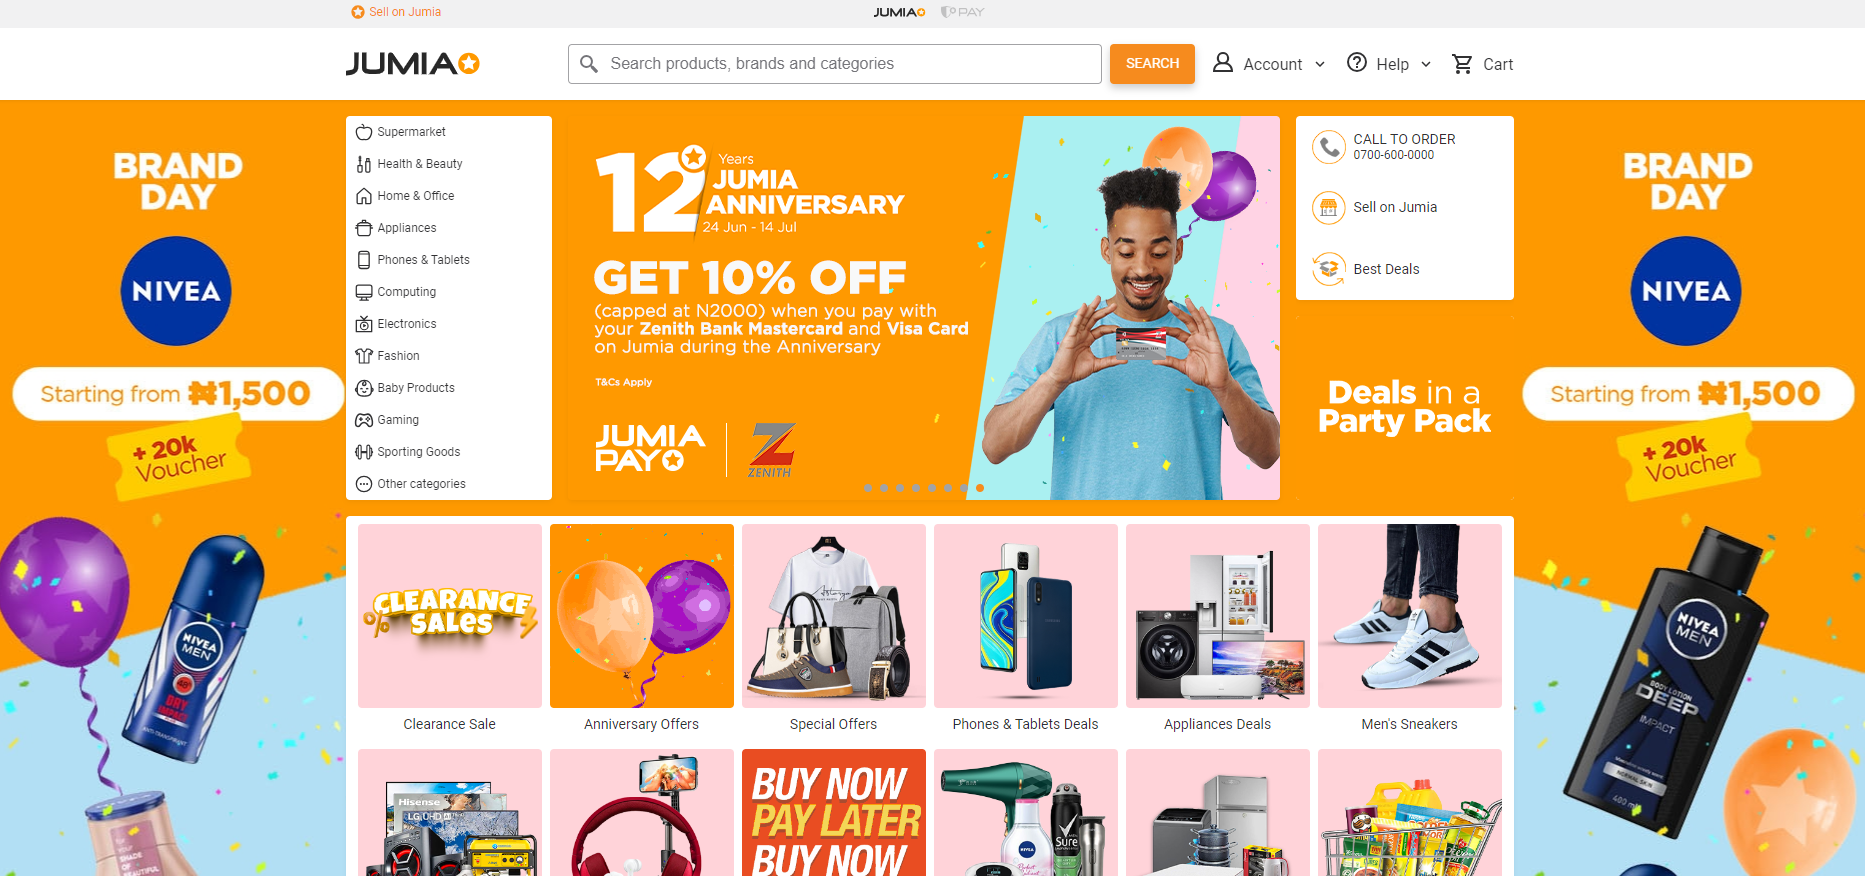Select the first carousel indicator dot
Image resolution: width=1865 pixels, height=876 pixels.
[868, 488]
